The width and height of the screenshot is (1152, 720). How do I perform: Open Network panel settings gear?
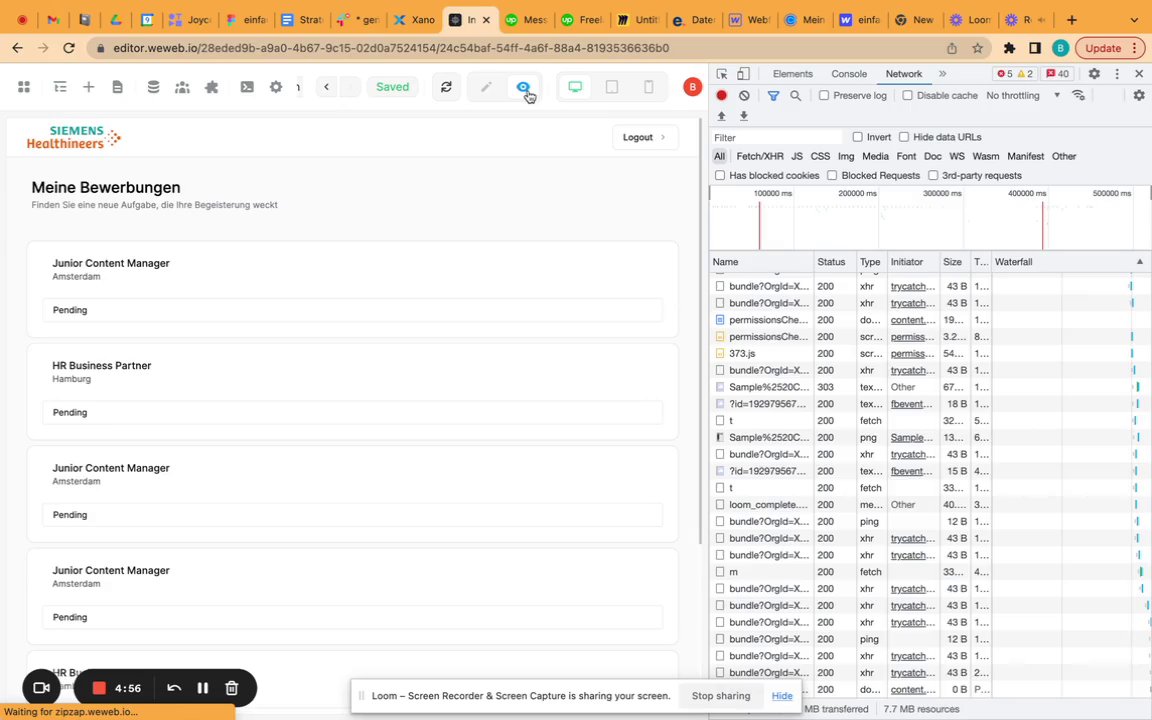click(x=1139, y=96)
